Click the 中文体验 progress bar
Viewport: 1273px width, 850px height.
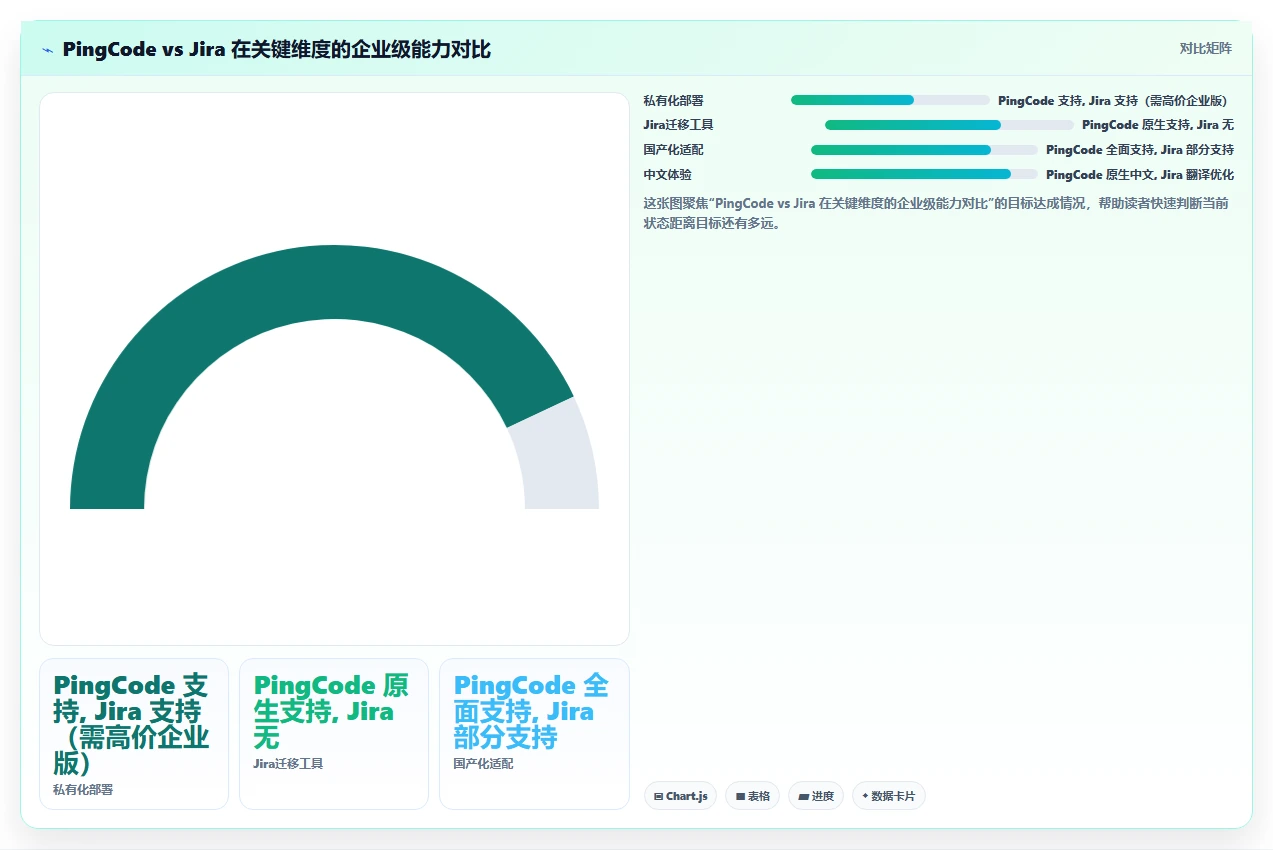(x=924, y=174)
